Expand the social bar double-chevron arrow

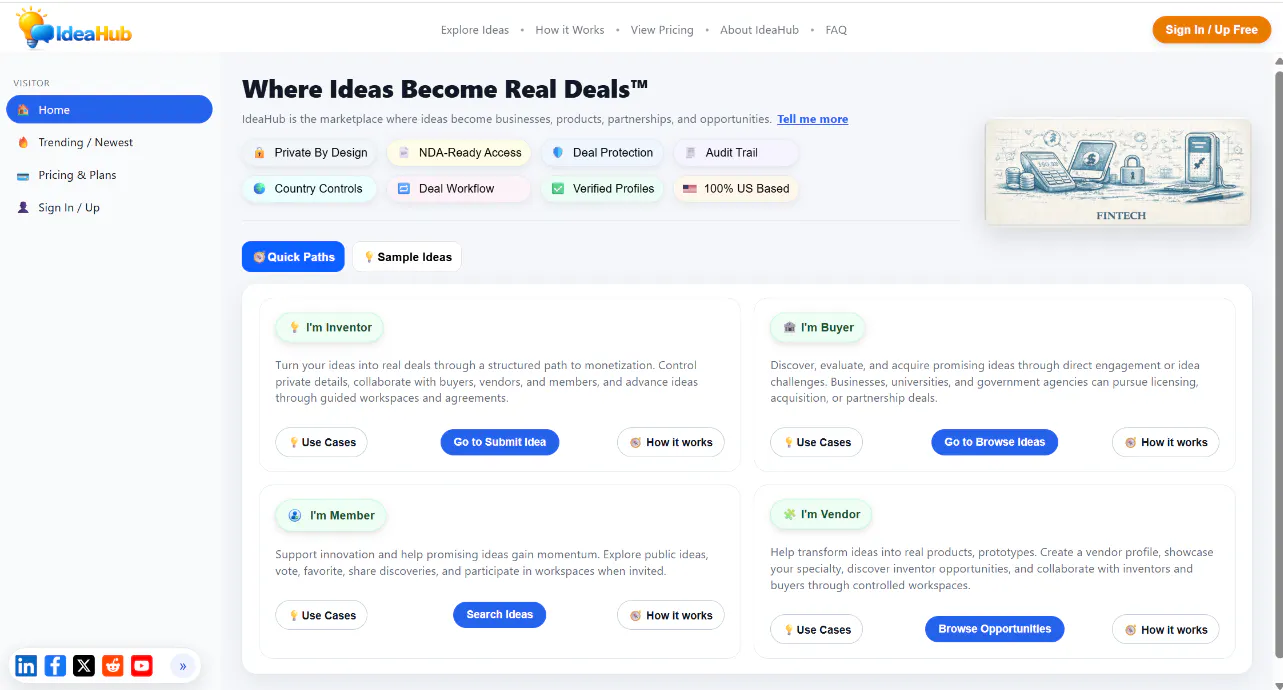click(183, 665)
